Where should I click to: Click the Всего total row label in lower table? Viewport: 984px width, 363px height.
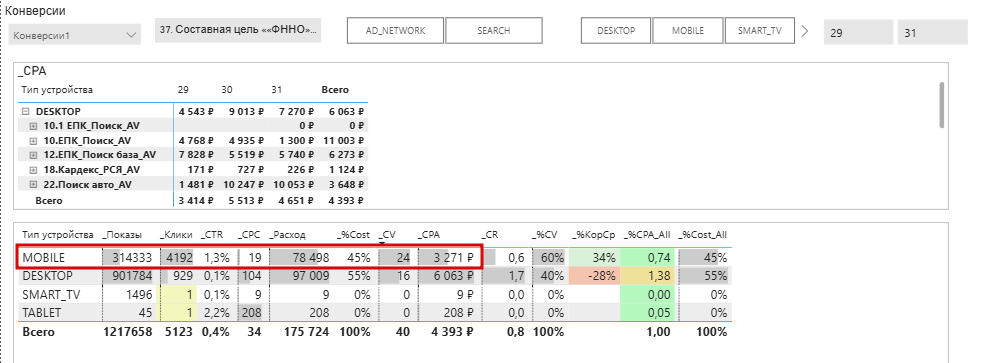coord(38,332)
